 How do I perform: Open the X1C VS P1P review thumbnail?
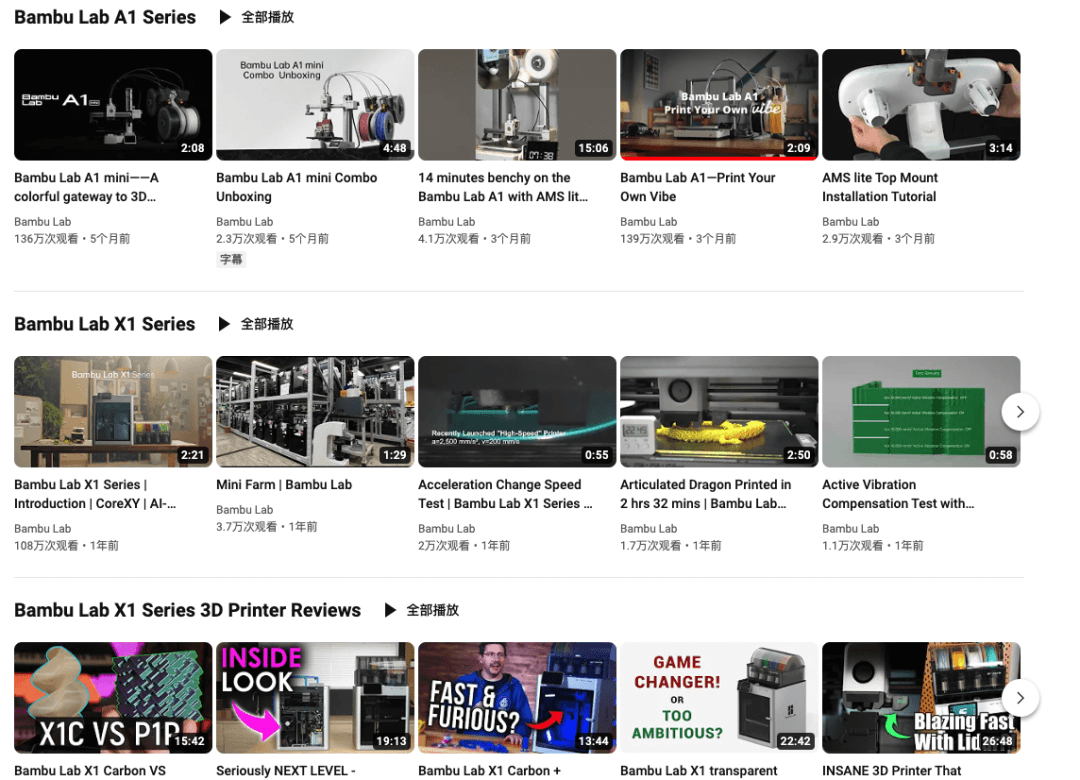tap(113, 697)
